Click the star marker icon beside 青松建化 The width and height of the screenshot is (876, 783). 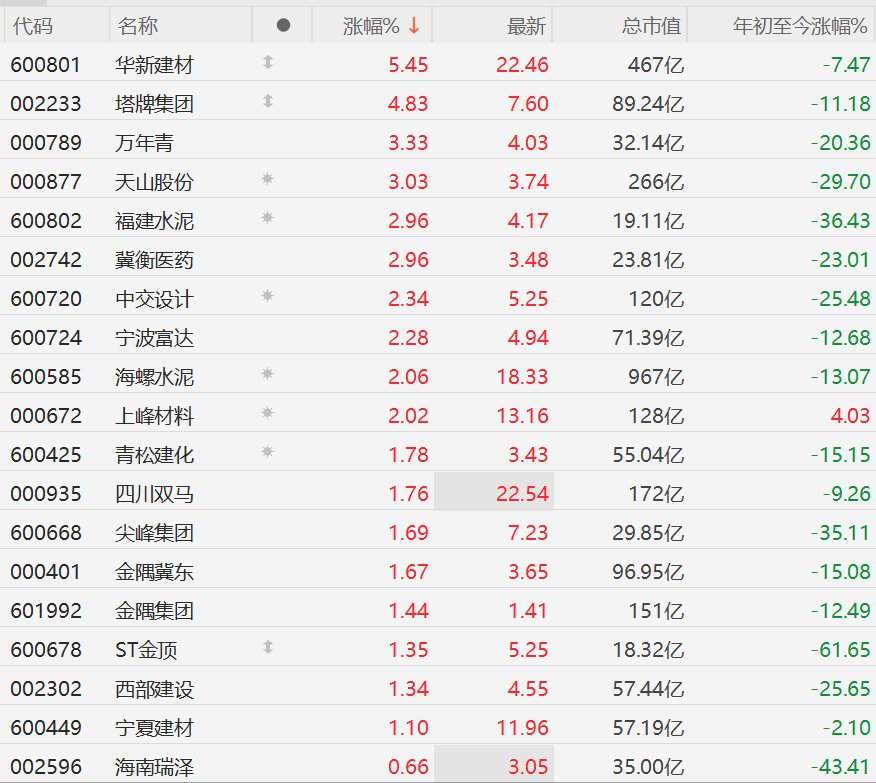(x=268, y=451)
